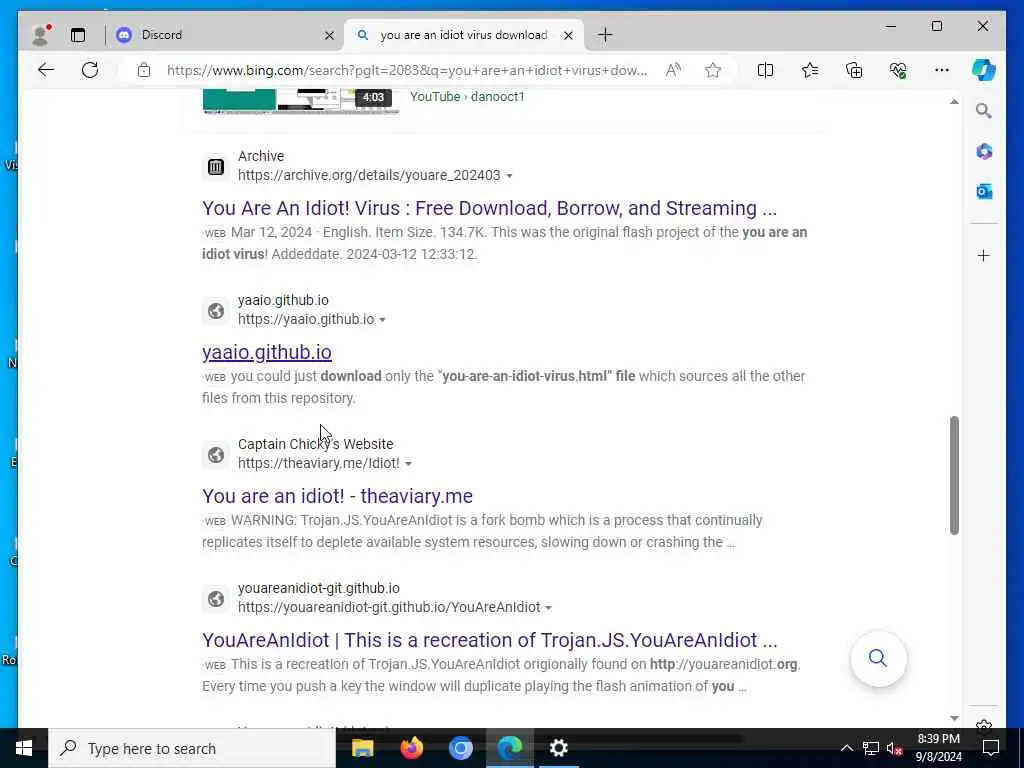The image size is (1024, 768).
Task: Click the address bar URL field
Action: pyautogui.click(x=407, y=71)
